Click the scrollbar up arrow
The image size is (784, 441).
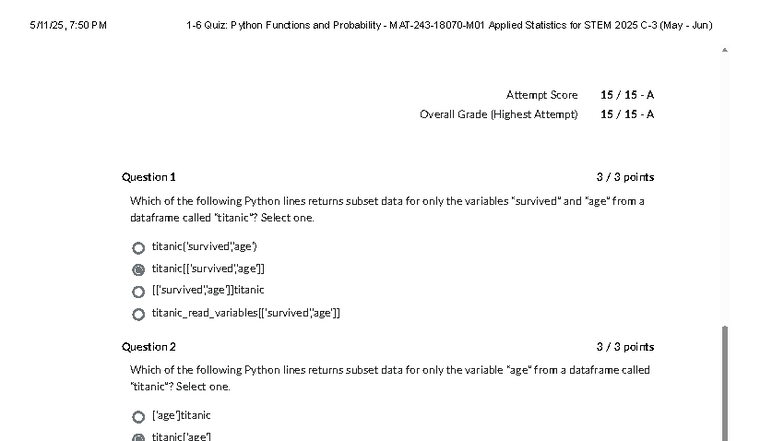coord(725,49)
